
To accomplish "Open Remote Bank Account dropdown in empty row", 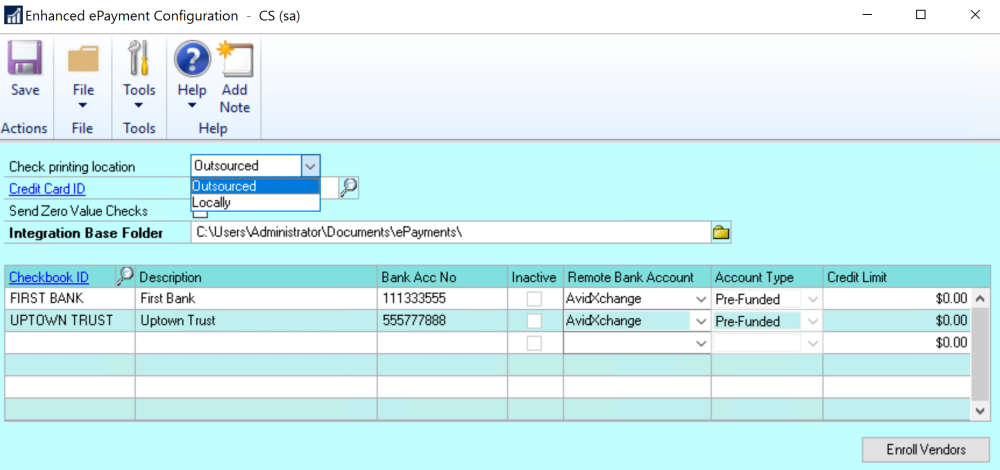I will pos(701,343).
